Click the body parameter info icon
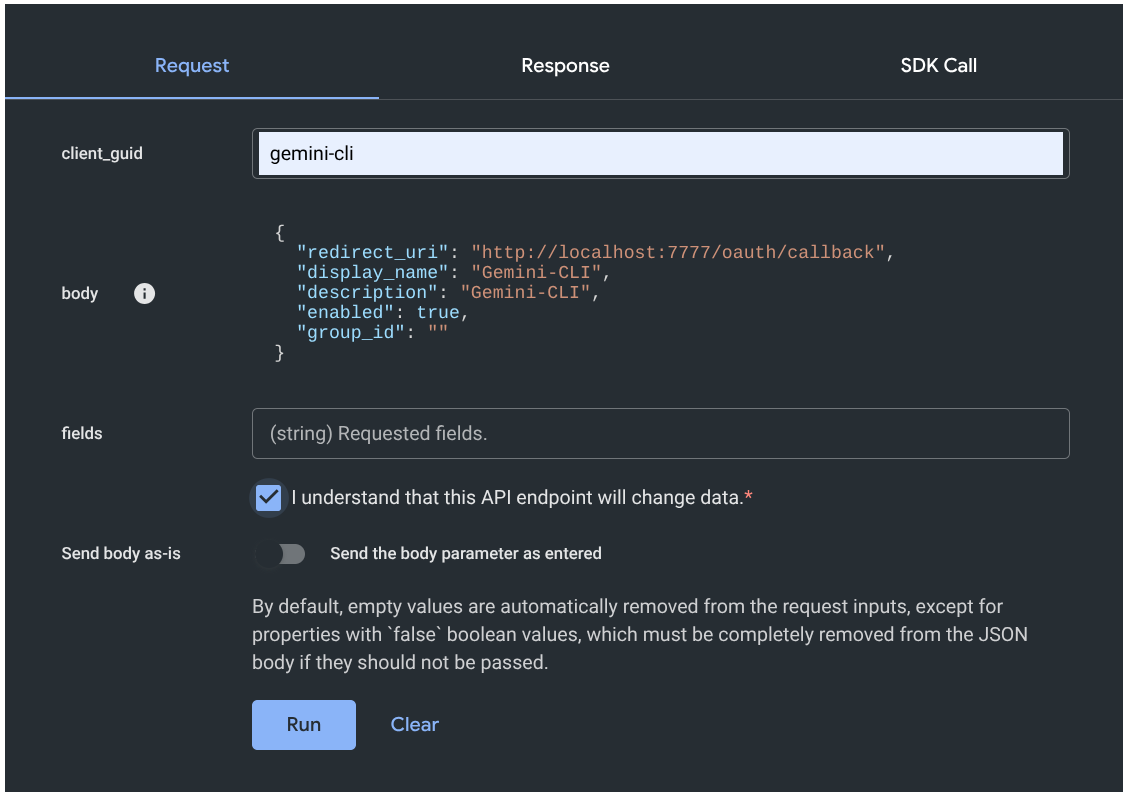The image size is (1123, 792). point(144,293)
